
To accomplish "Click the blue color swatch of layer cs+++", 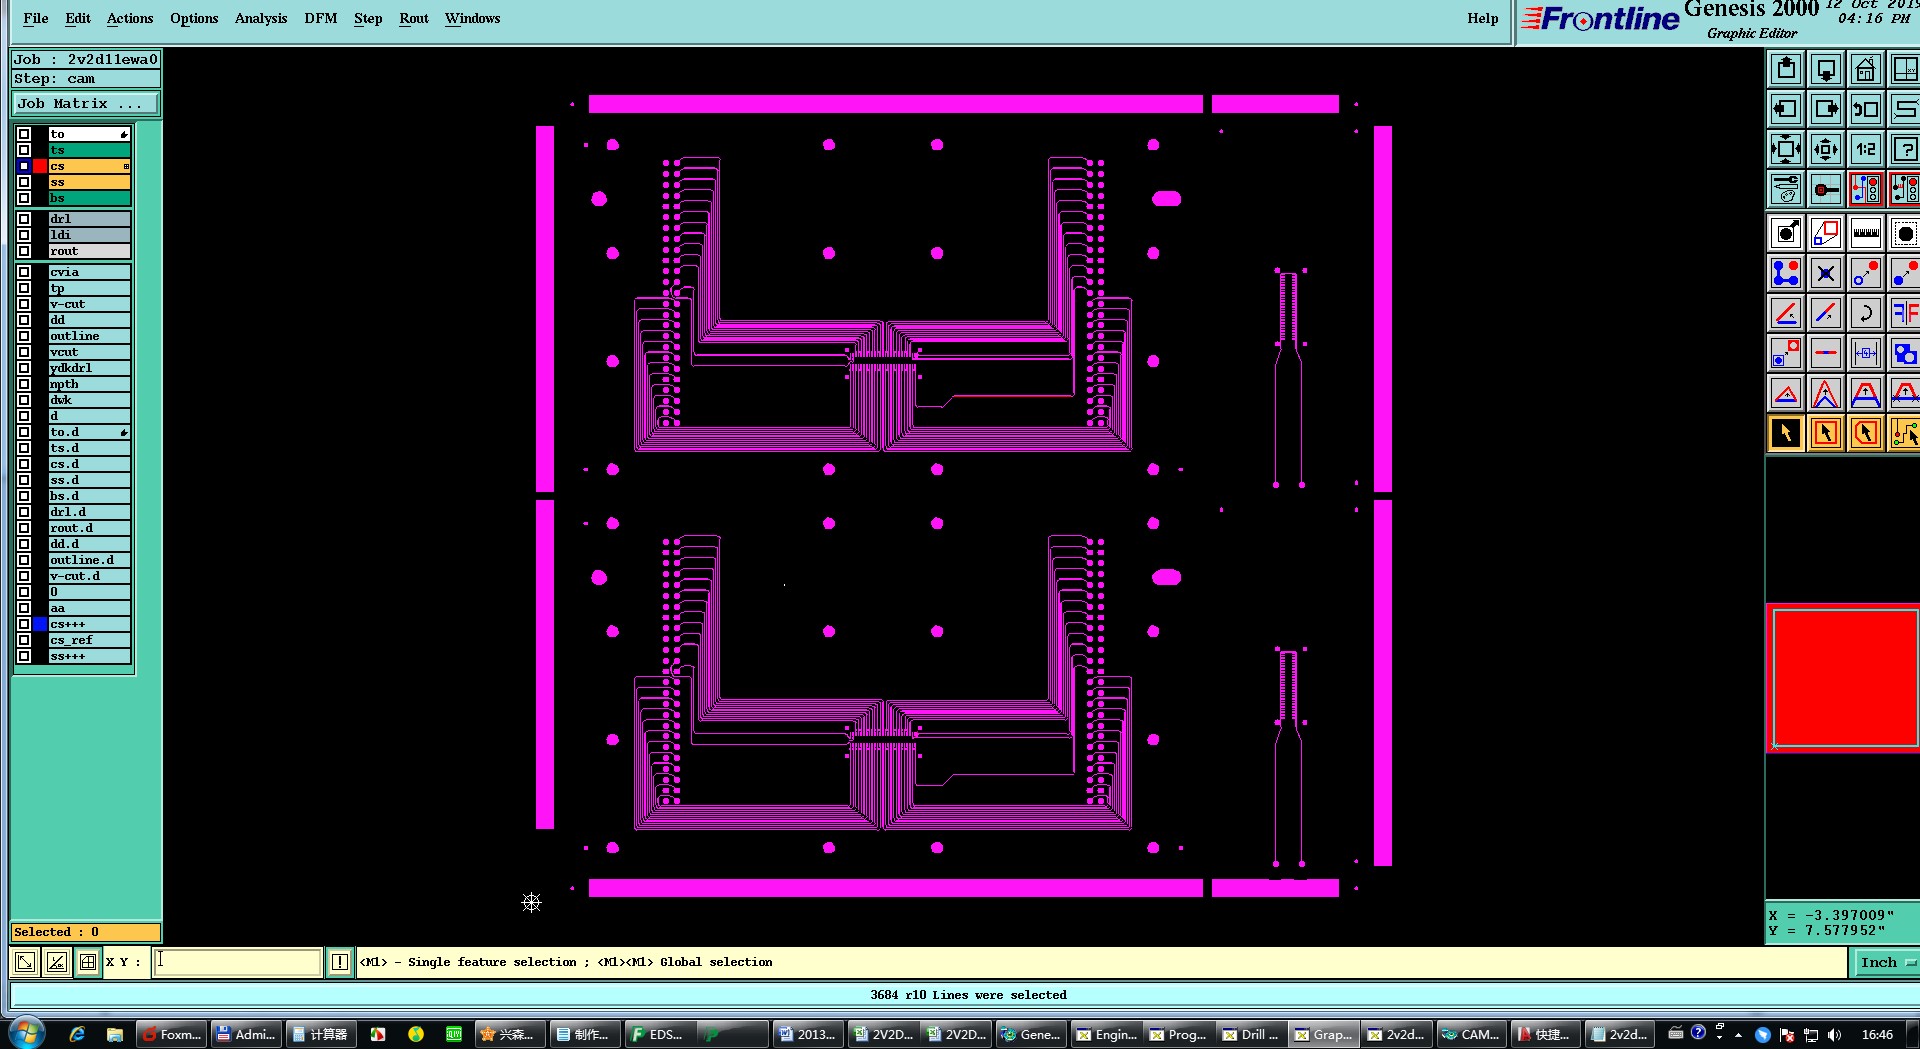I will pos(40,624).
